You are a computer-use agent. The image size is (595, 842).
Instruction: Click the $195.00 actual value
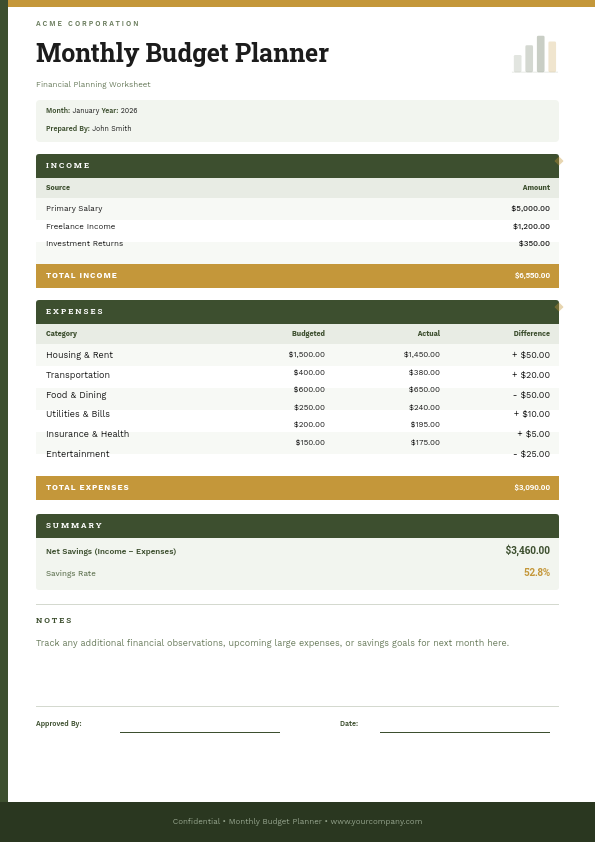[x=425, y=424]
